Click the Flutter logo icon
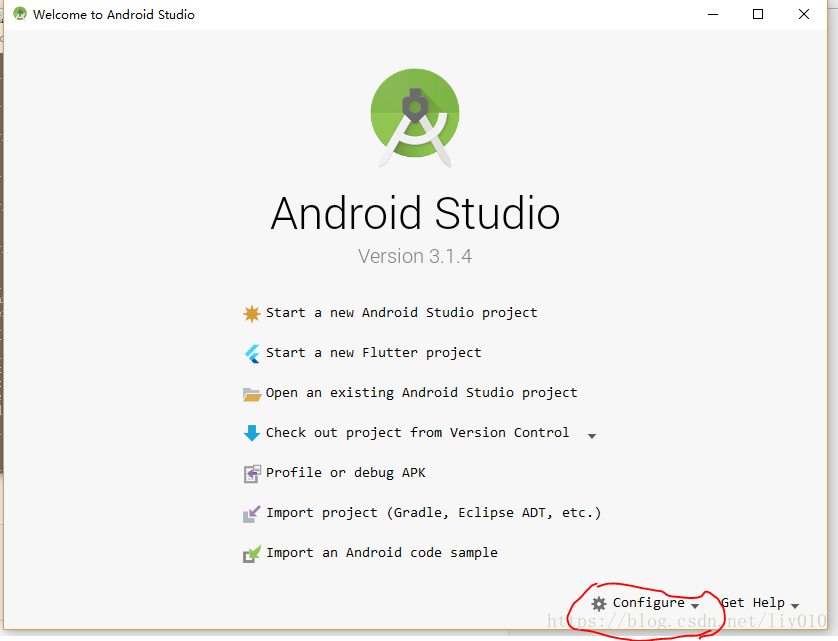This screenshot has width=838, height=641. pos(251,353)
